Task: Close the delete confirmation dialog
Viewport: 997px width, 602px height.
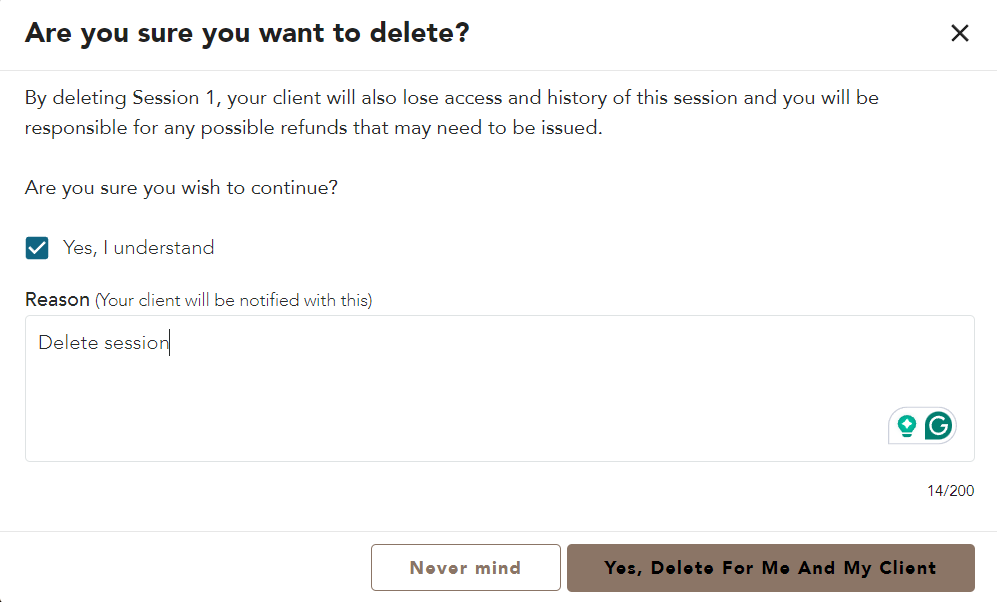Action: coord(960,33)
